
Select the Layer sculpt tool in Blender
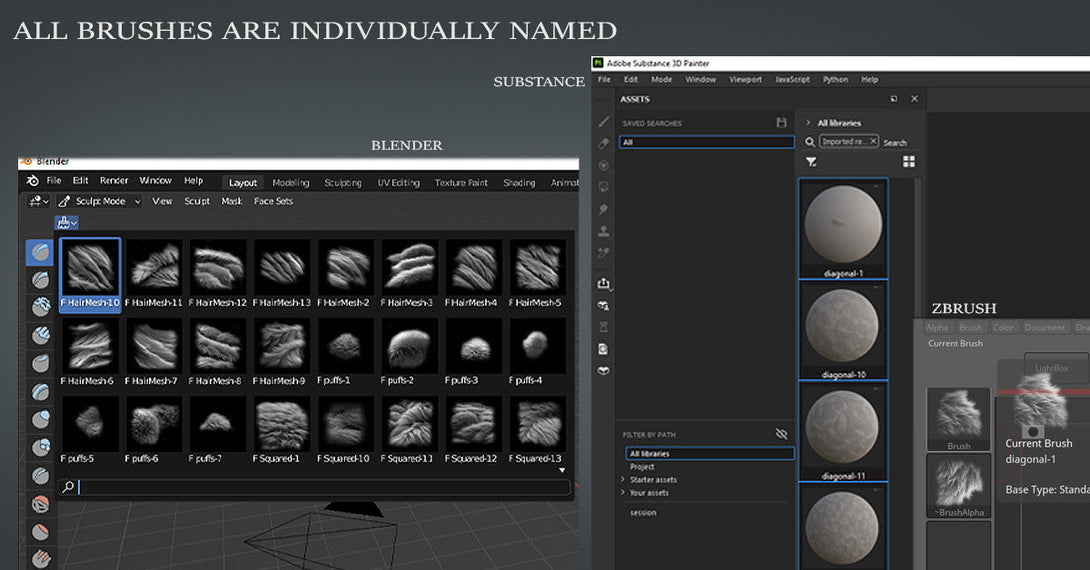tap(40, 391)
